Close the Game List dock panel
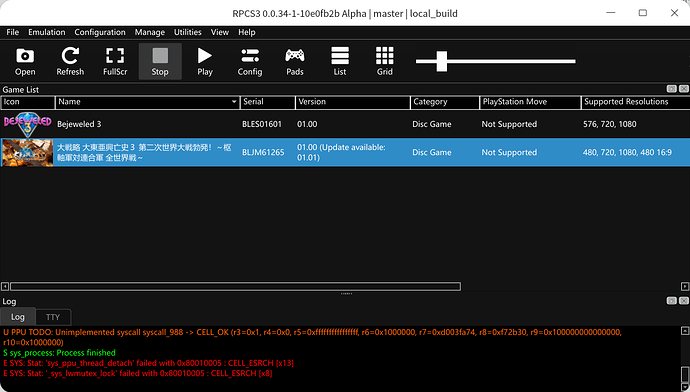 tap(683, 89)
